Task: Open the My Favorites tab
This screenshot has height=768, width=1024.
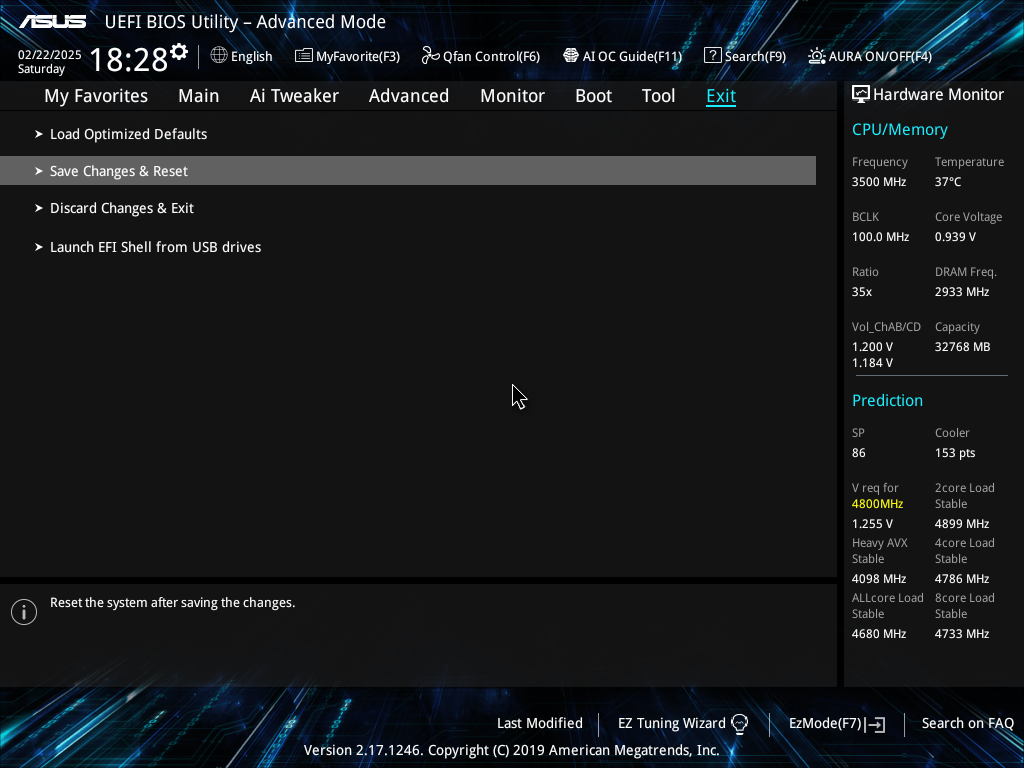Action: (96, 96)
